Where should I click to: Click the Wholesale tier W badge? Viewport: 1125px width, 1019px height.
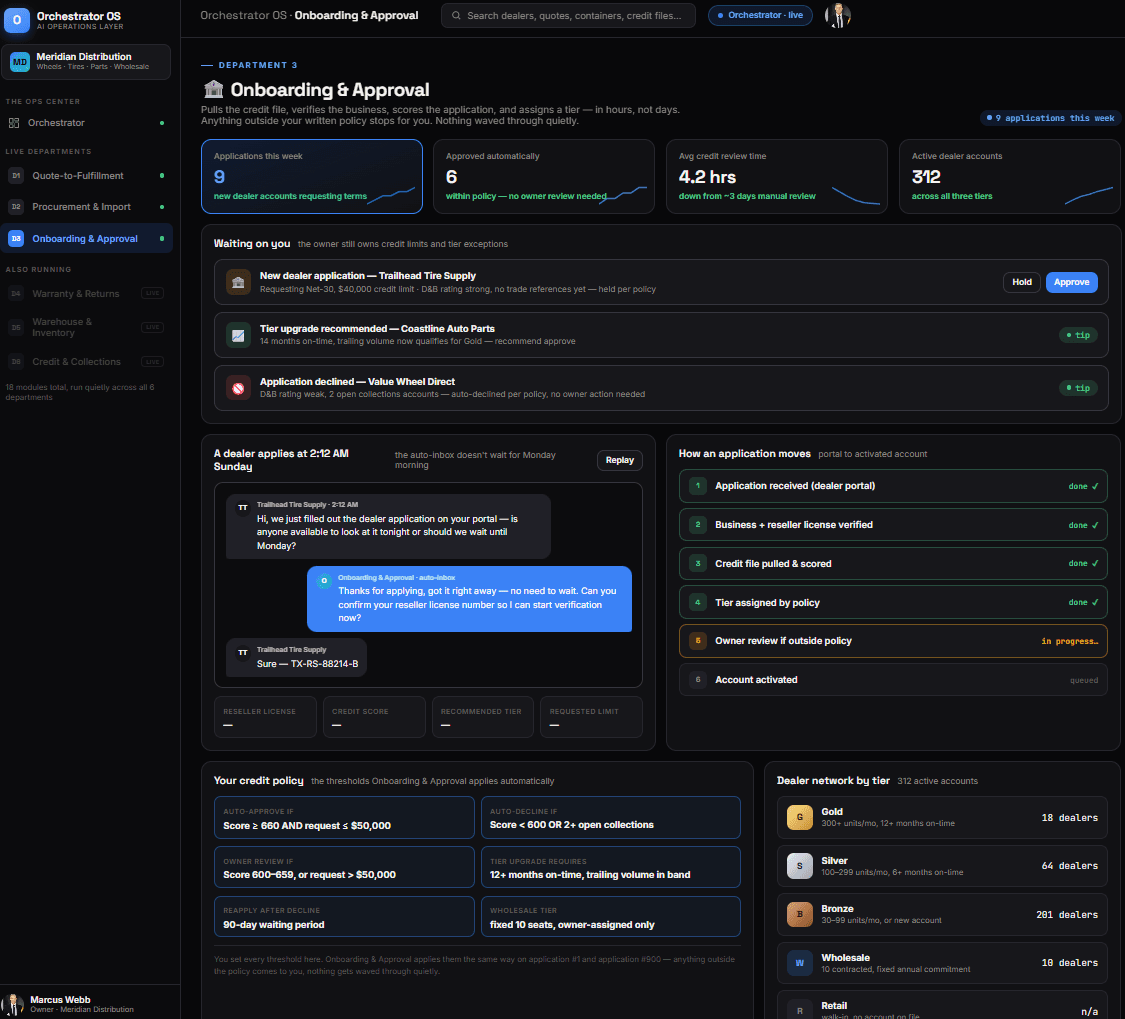click(800, 963)
